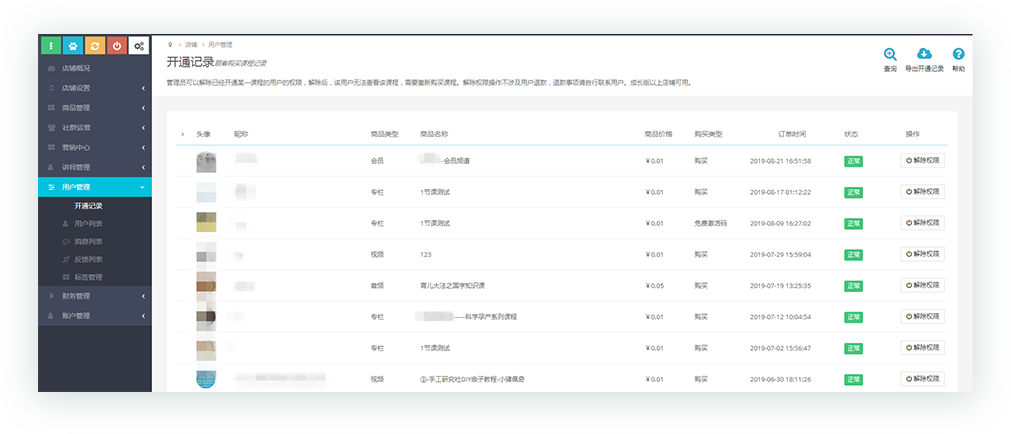Expand the 商品管理 sidebar section

click(95, 108)
